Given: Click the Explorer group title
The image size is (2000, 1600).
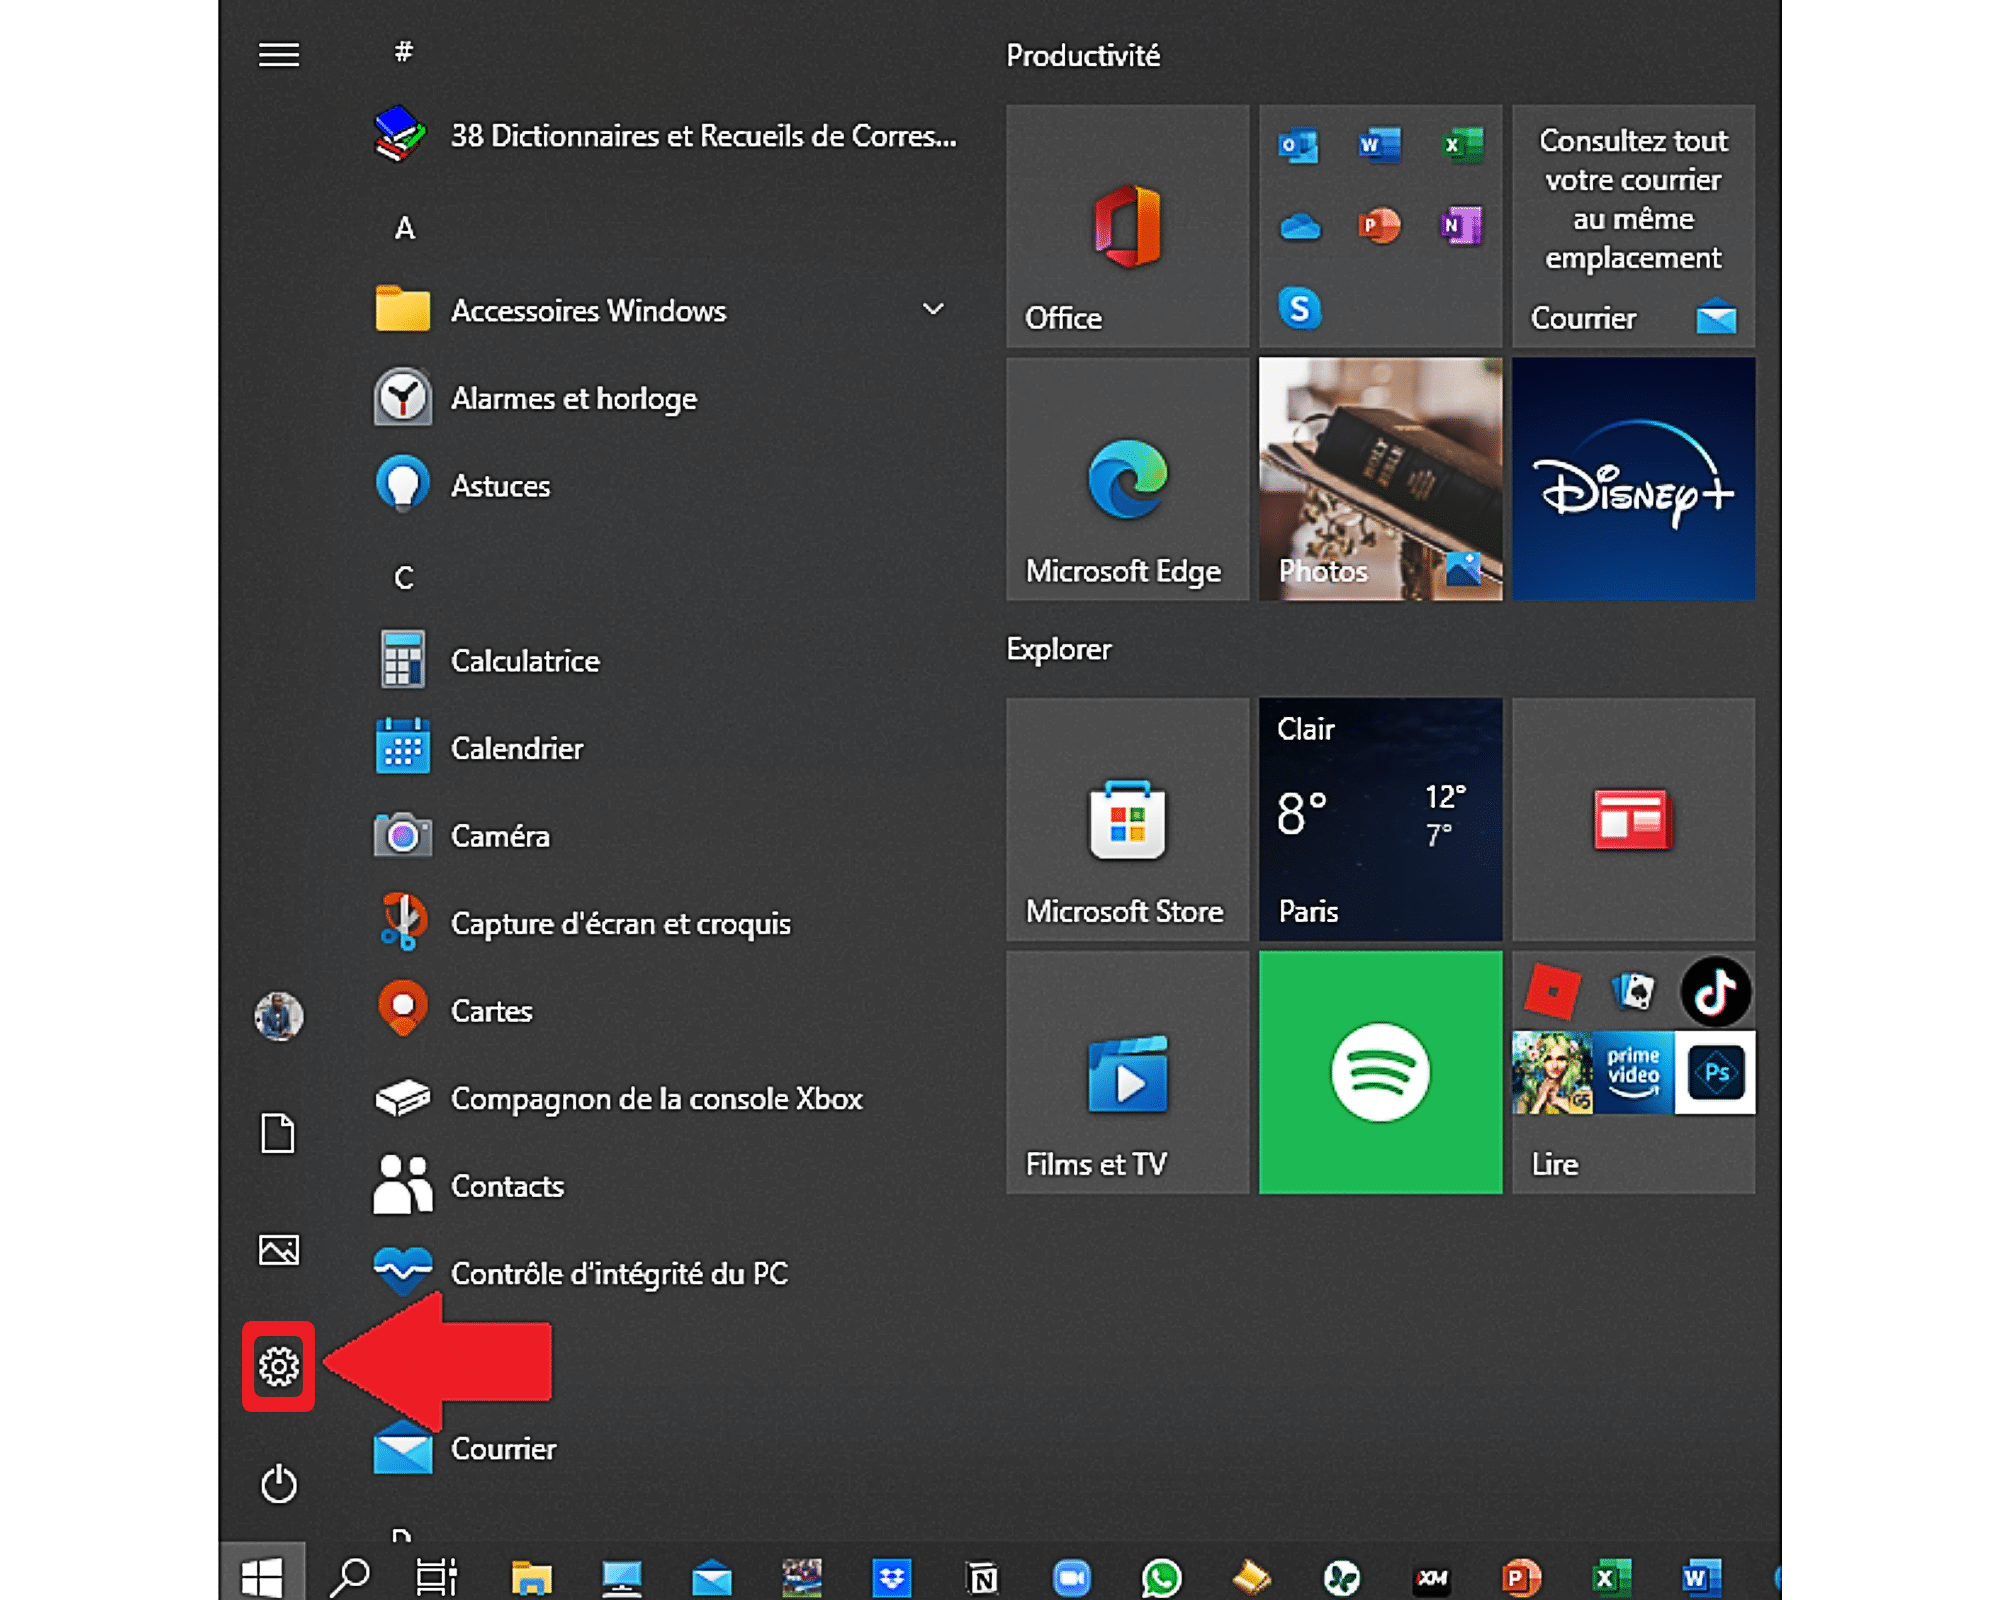Looking at the screenshot, I should click(x=1058, y=649).
